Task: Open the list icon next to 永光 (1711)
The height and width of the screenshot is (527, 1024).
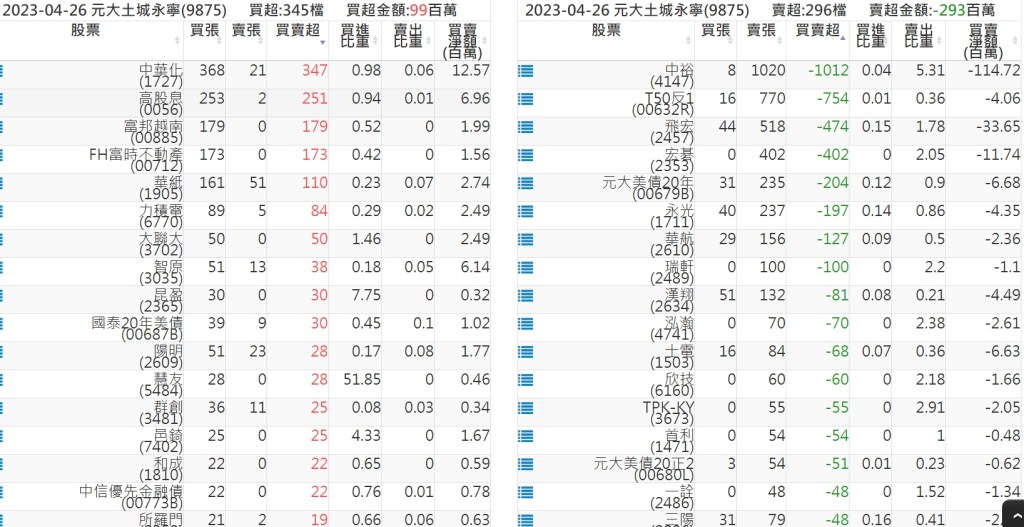Action: pos(525,211)
